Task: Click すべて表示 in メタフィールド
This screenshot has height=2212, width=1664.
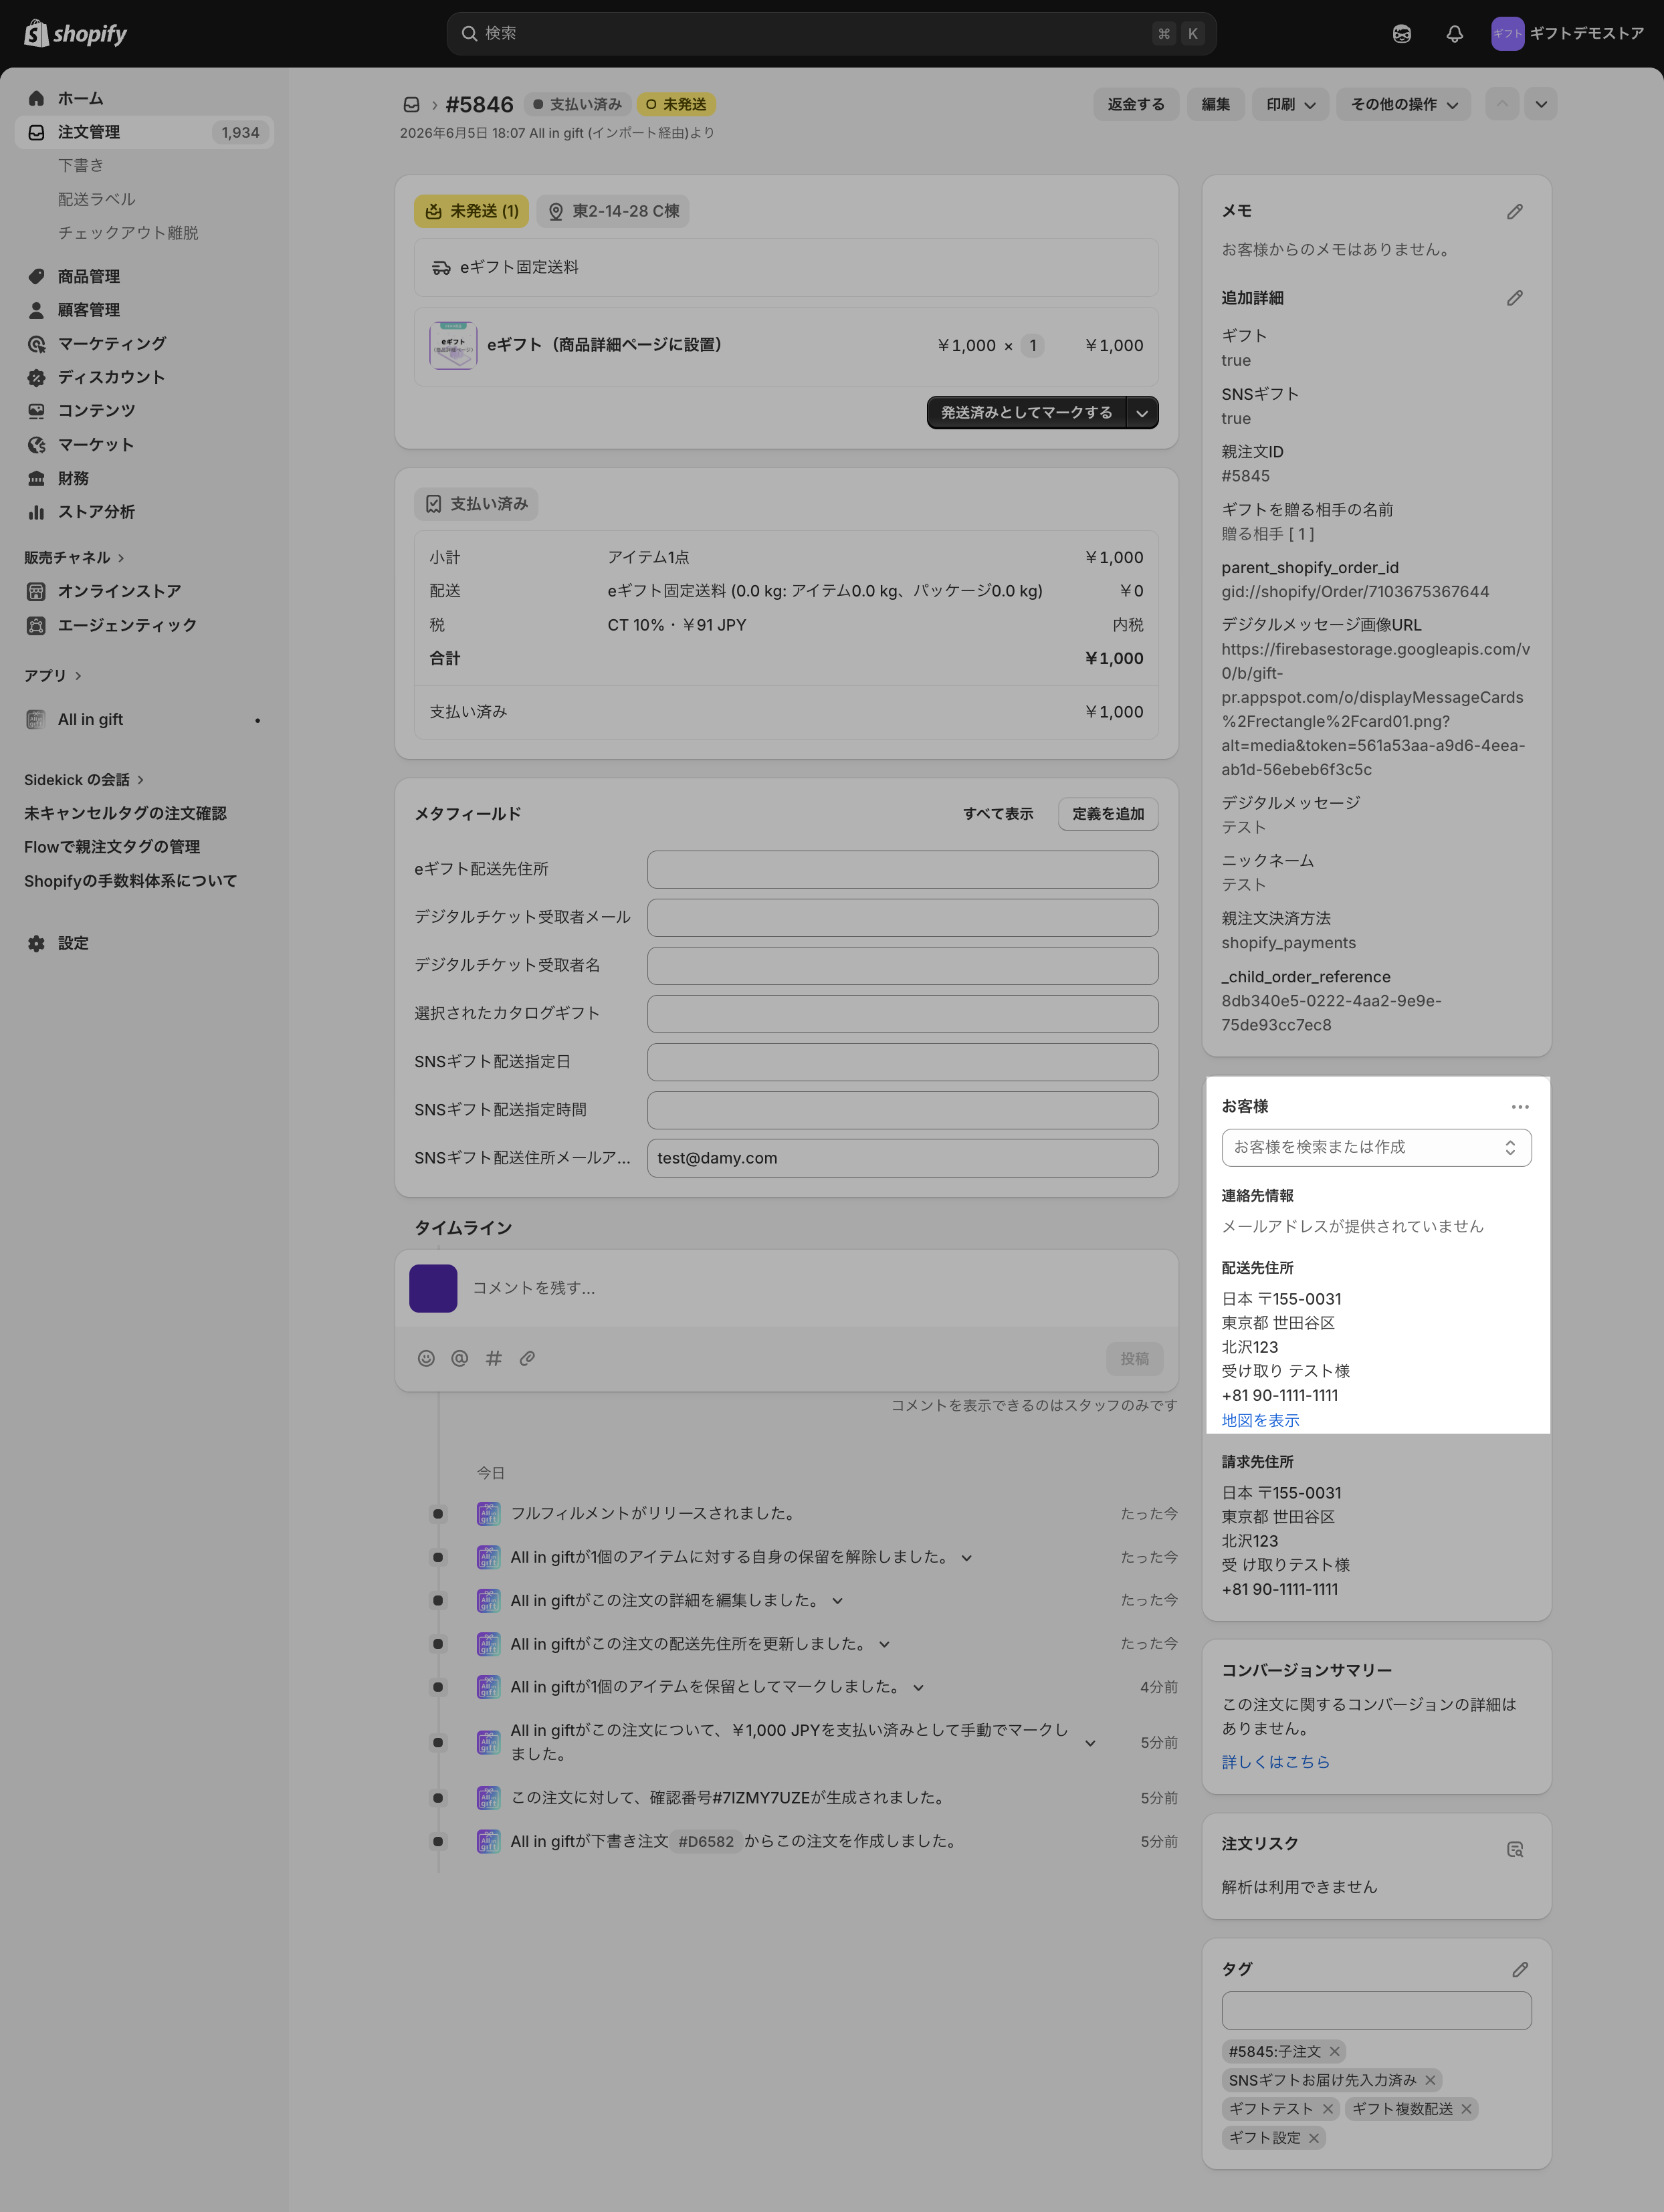Action: (x=998, y=813)
